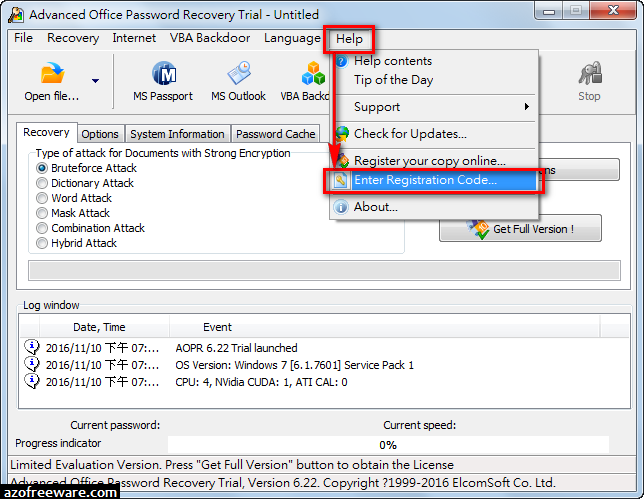The width and height of the screenshot is (644, 499).
Task: Select Tip of the Day
Action: point(433,80)
